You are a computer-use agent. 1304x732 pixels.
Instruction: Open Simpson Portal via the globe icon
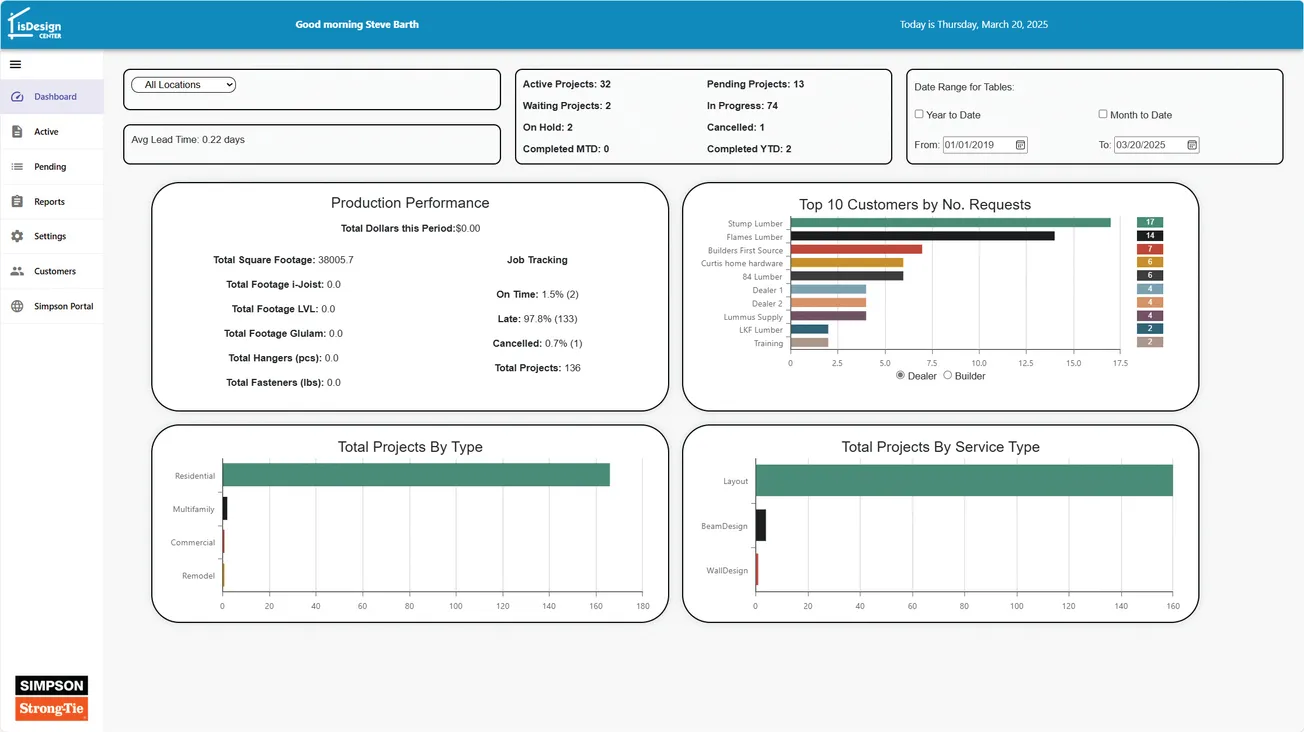click(x=17, y=306)
